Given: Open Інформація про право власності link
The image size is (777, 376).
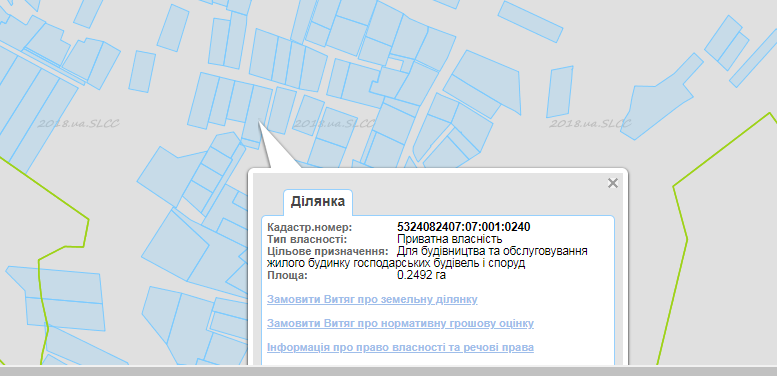Looking at the screenshot, I should pos(400,347).
